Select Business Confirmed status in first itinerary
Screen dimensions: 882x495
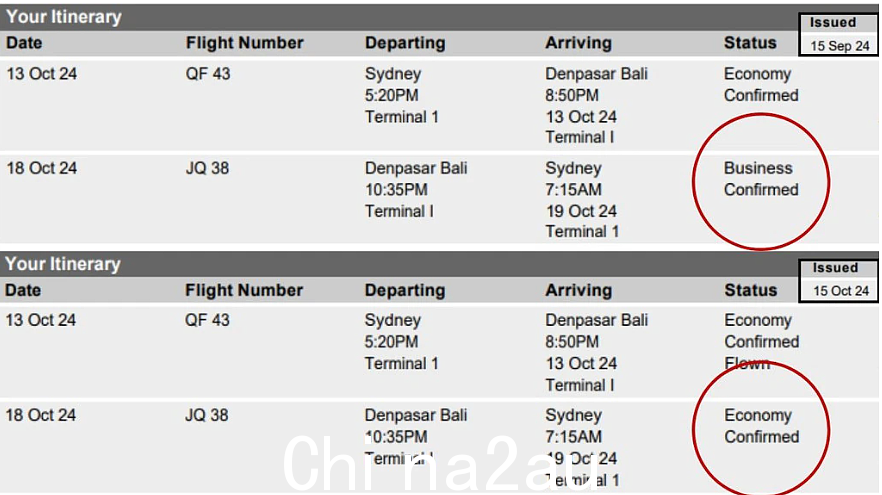[760, 179]
